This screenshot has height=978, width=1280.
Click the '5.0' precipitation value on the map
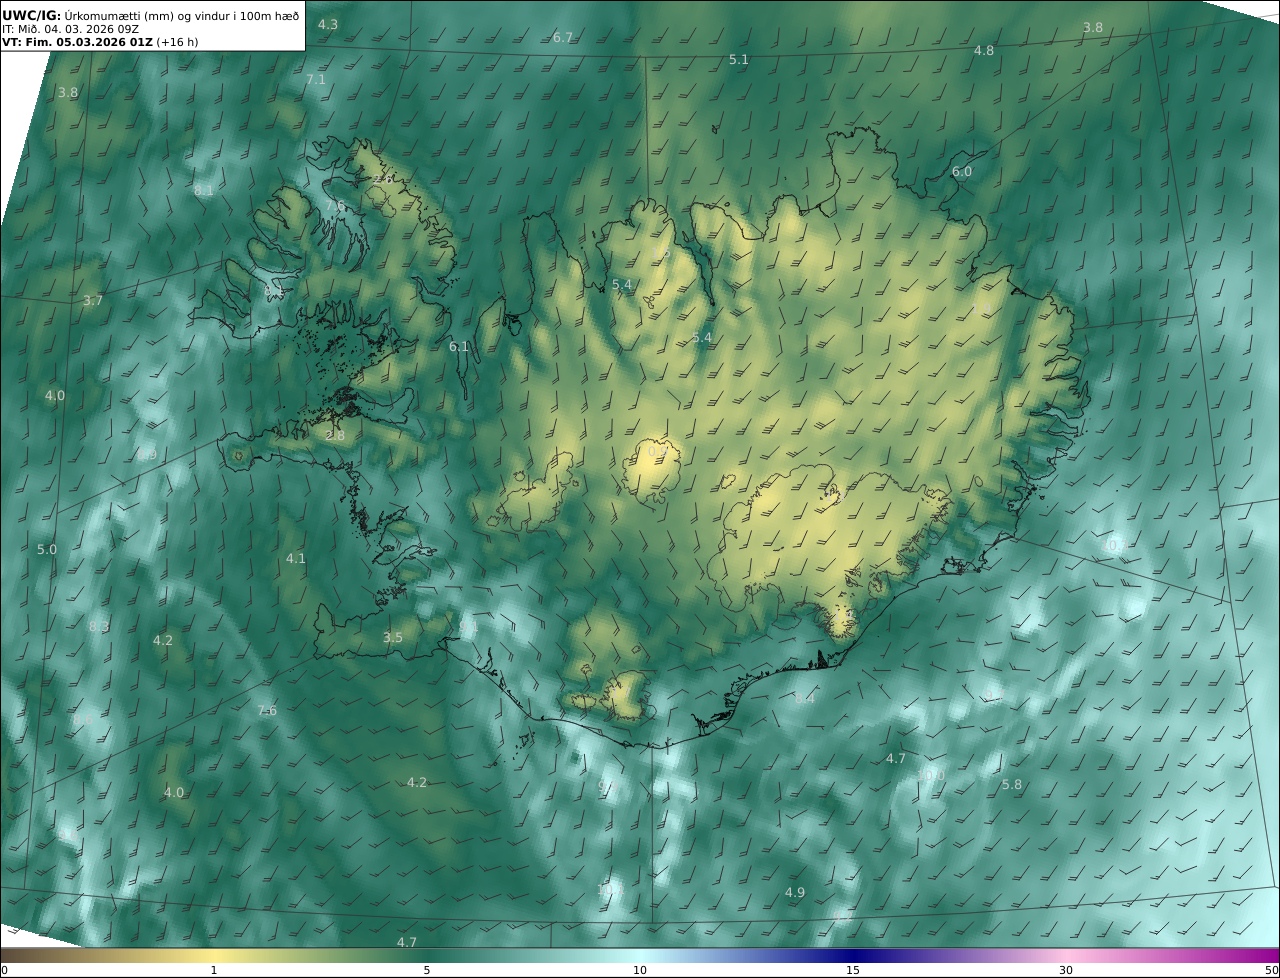coord(47,550)
